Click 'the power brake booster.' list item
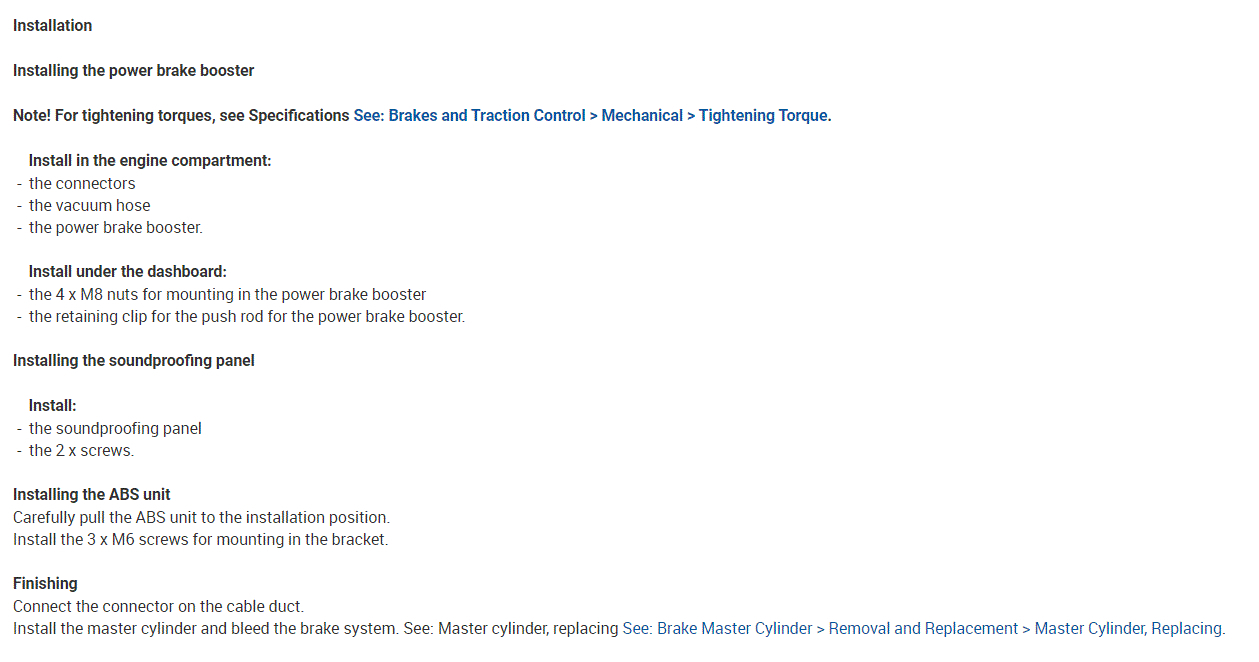This screenshot has width=1259, height=662. (x=115, y=228)
